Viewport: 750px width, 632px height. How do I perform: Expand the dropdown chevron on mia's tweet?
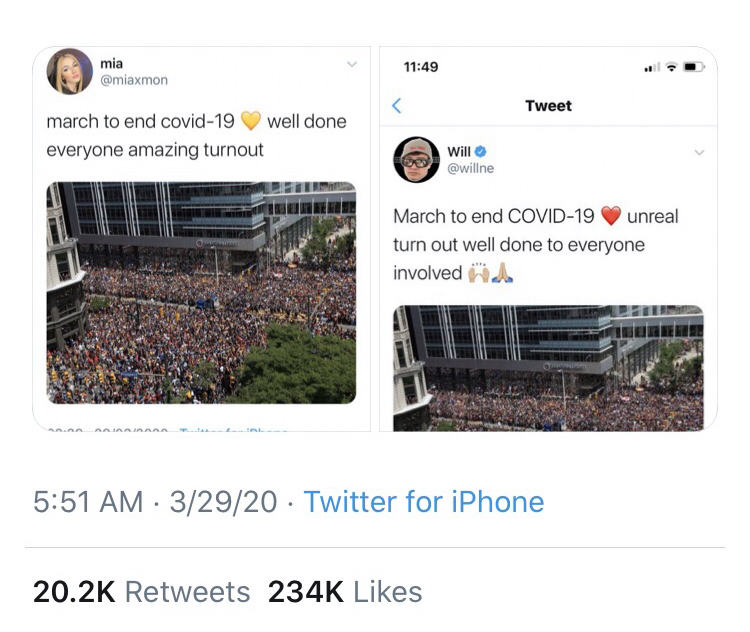coord(351,65)
